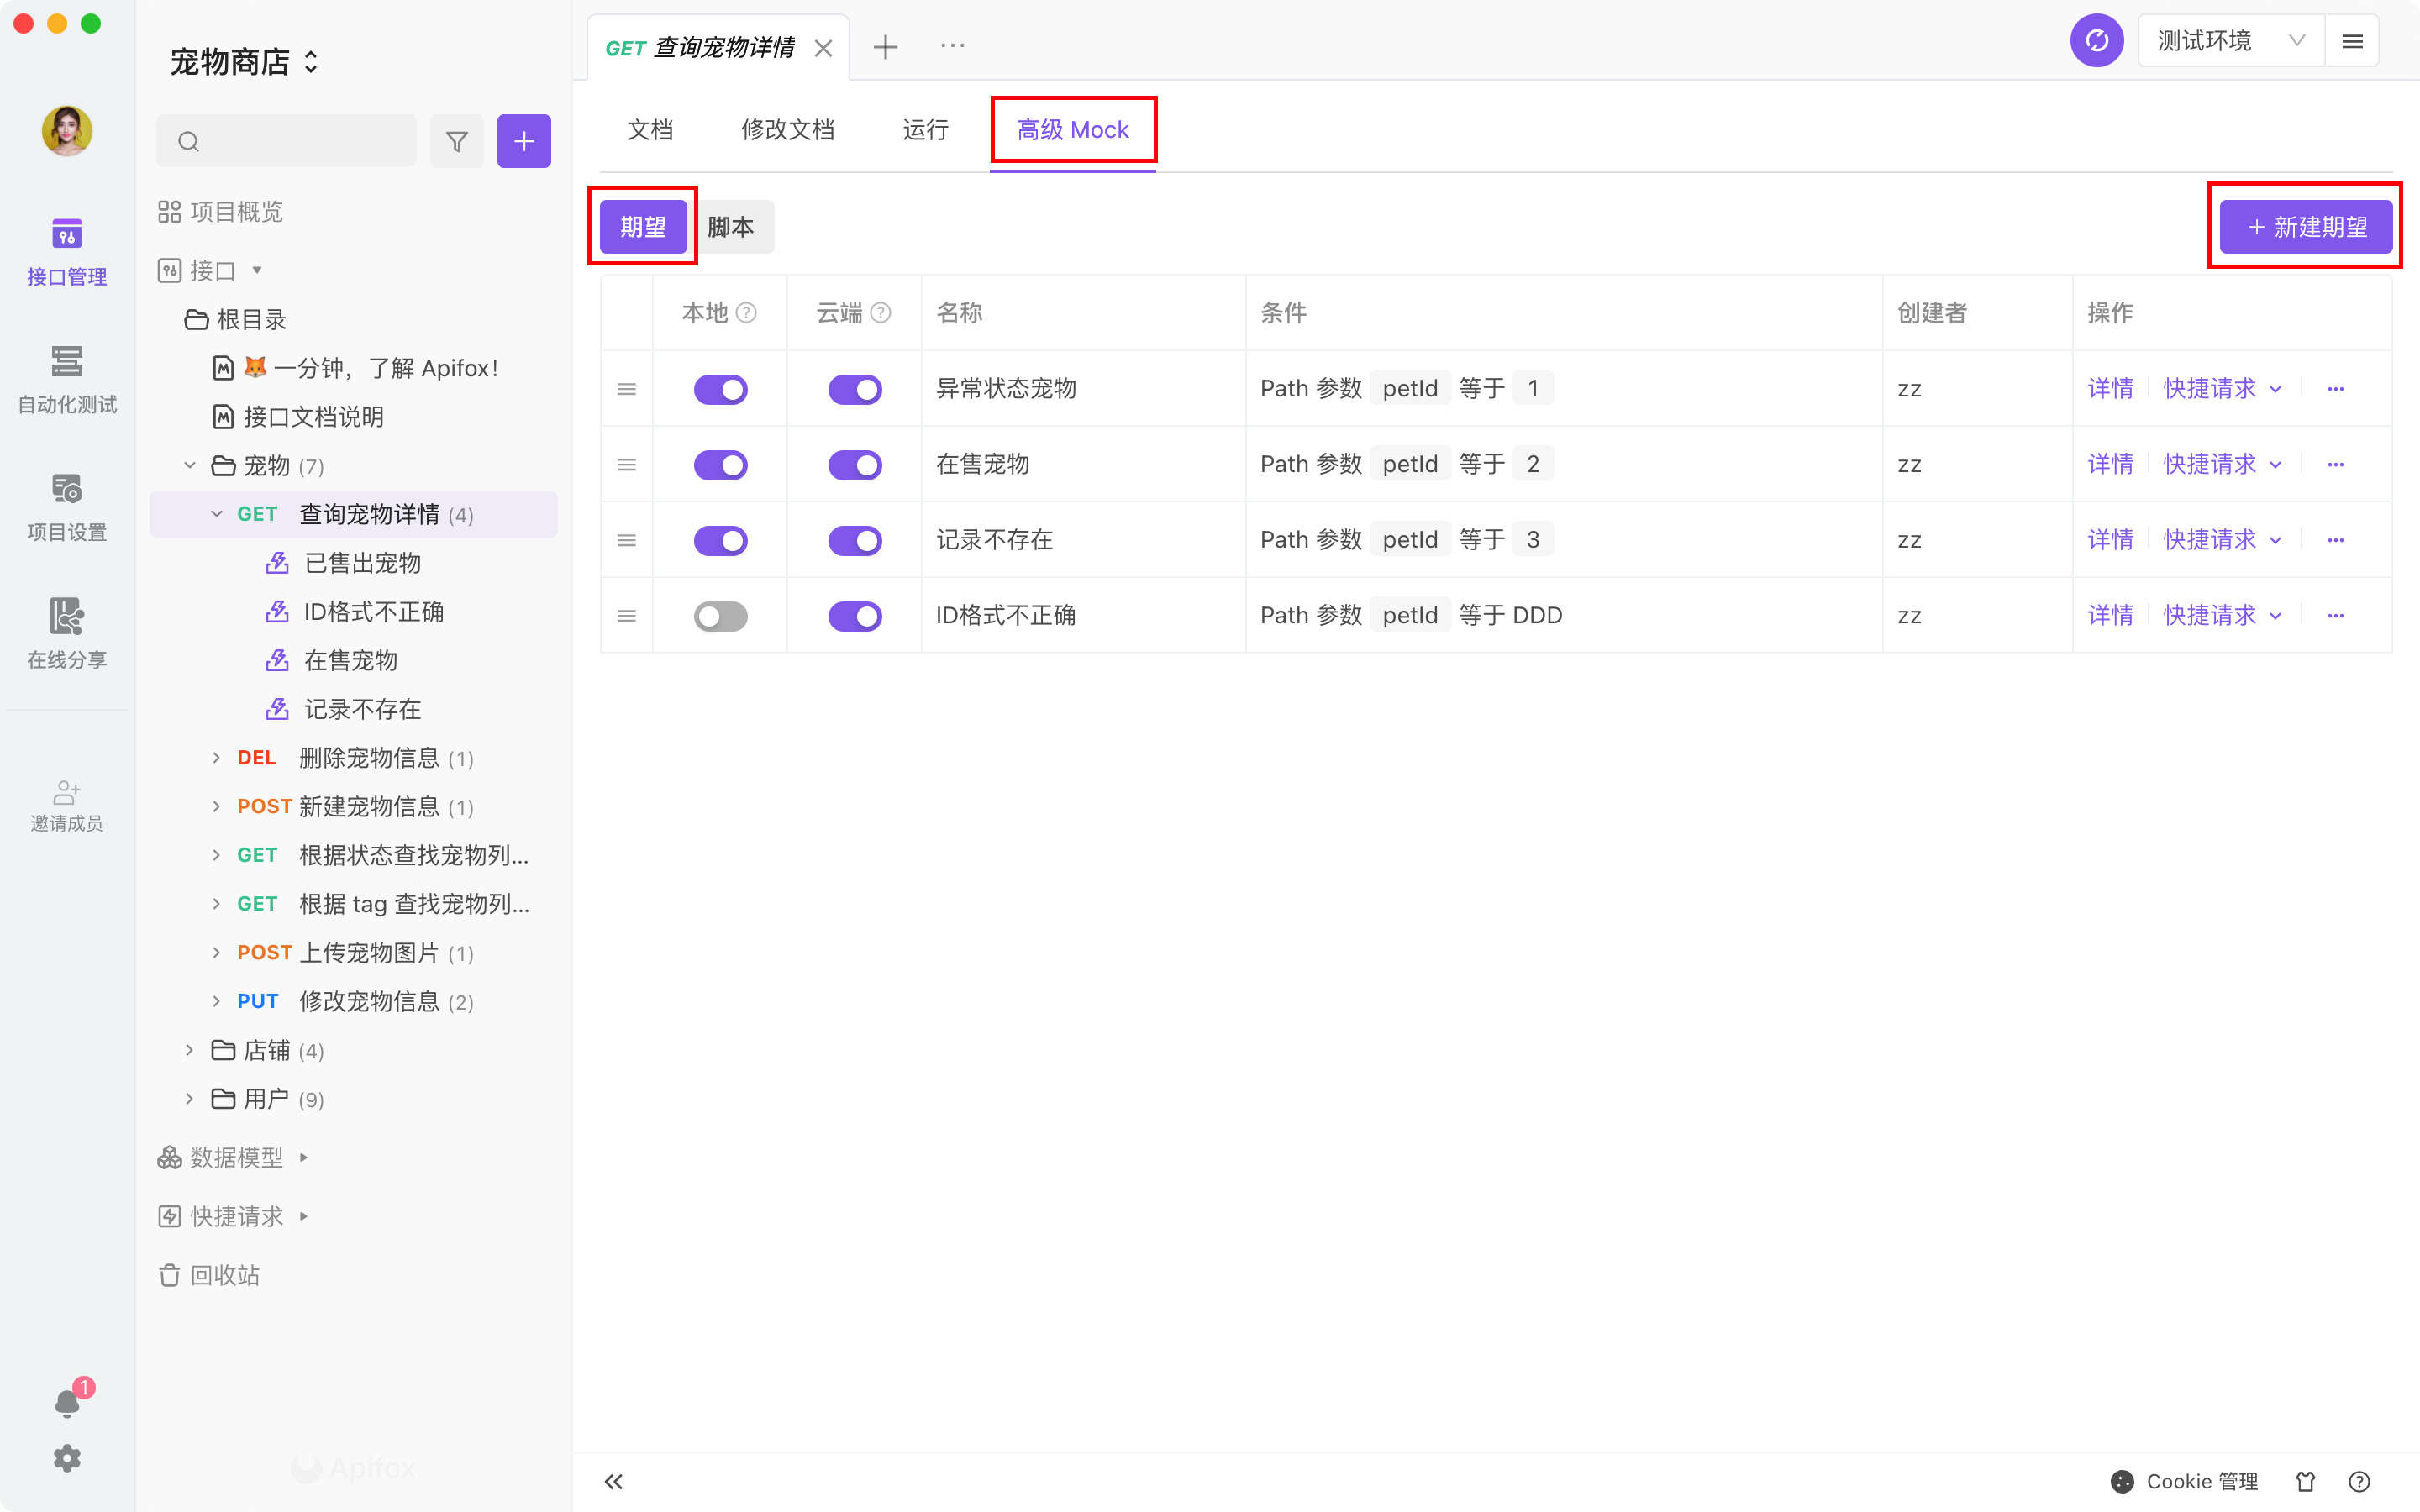Expand the 店铺 folder

(190, 1050)
